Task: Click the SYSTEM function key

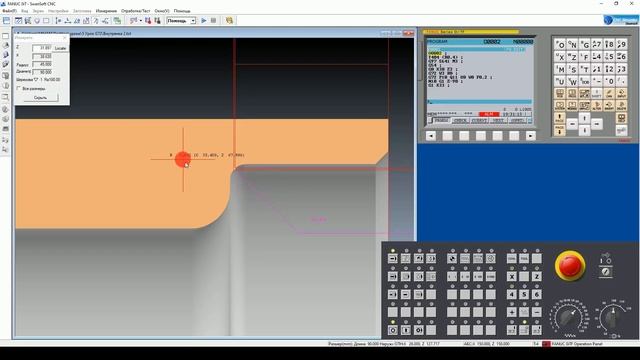Action: [x=560, y=106]
